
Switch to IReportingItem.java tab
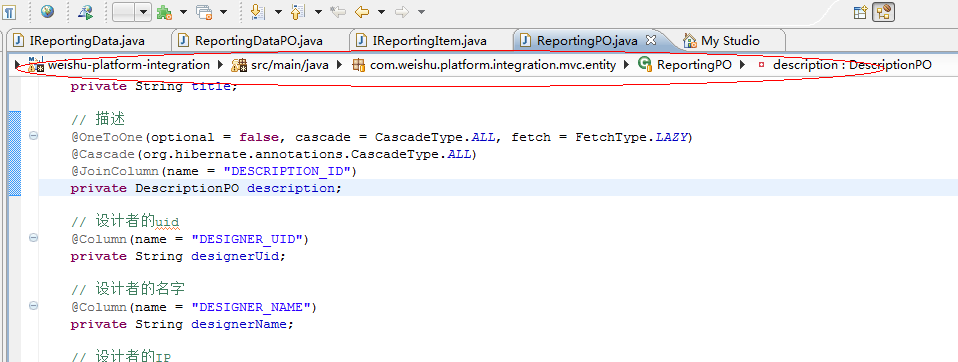430,41
